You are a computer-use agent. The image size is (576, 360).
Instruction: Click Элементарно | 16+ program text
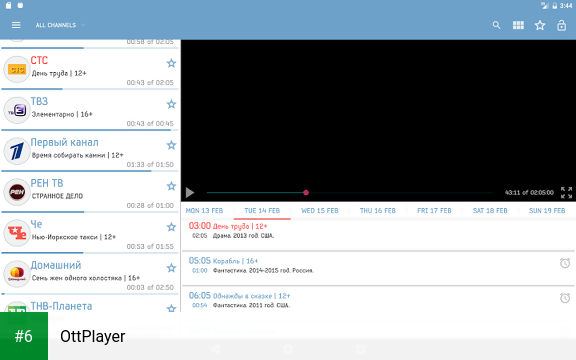(x=62, y=114)
